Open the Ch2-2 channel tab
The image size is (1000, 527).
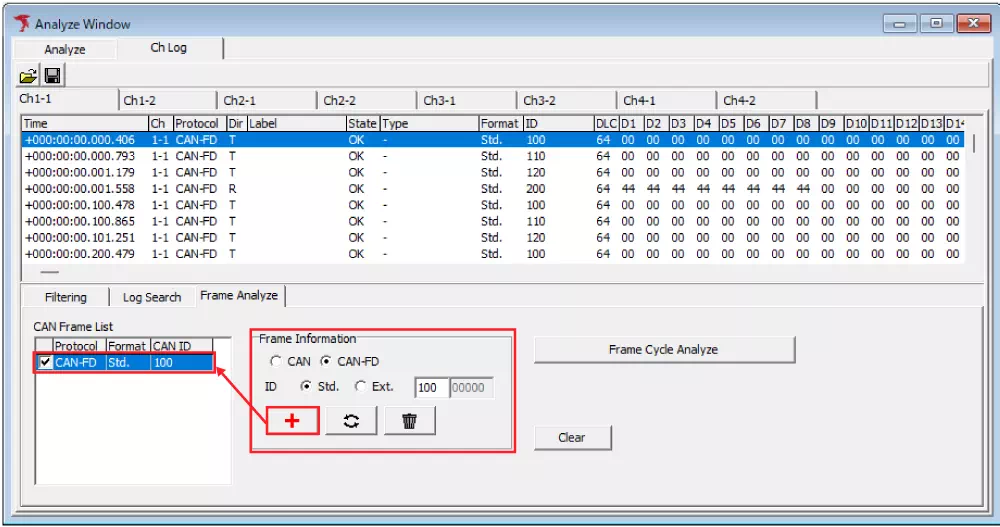coord(368,100)
